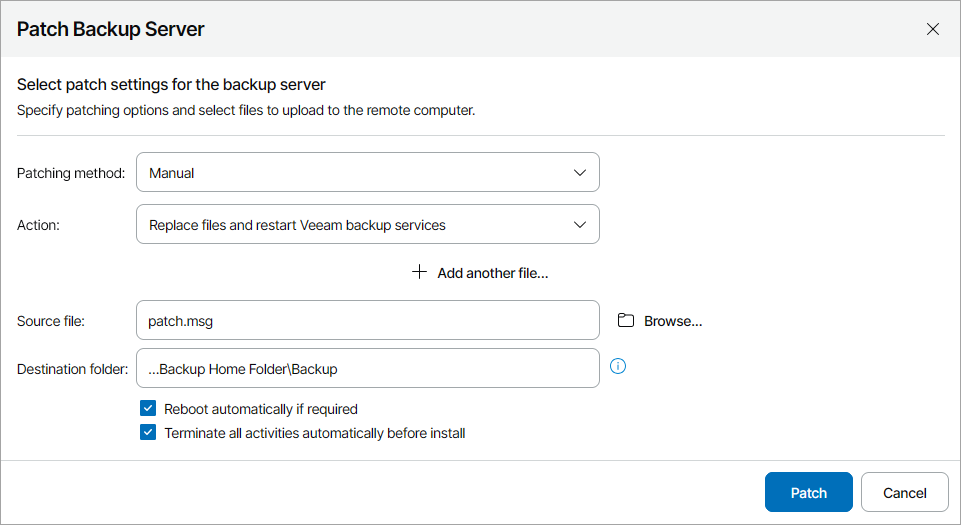Click 'Terminate all activities automatically before install' label
Screen dimensions: 961x525
click(x=314, y=433)
